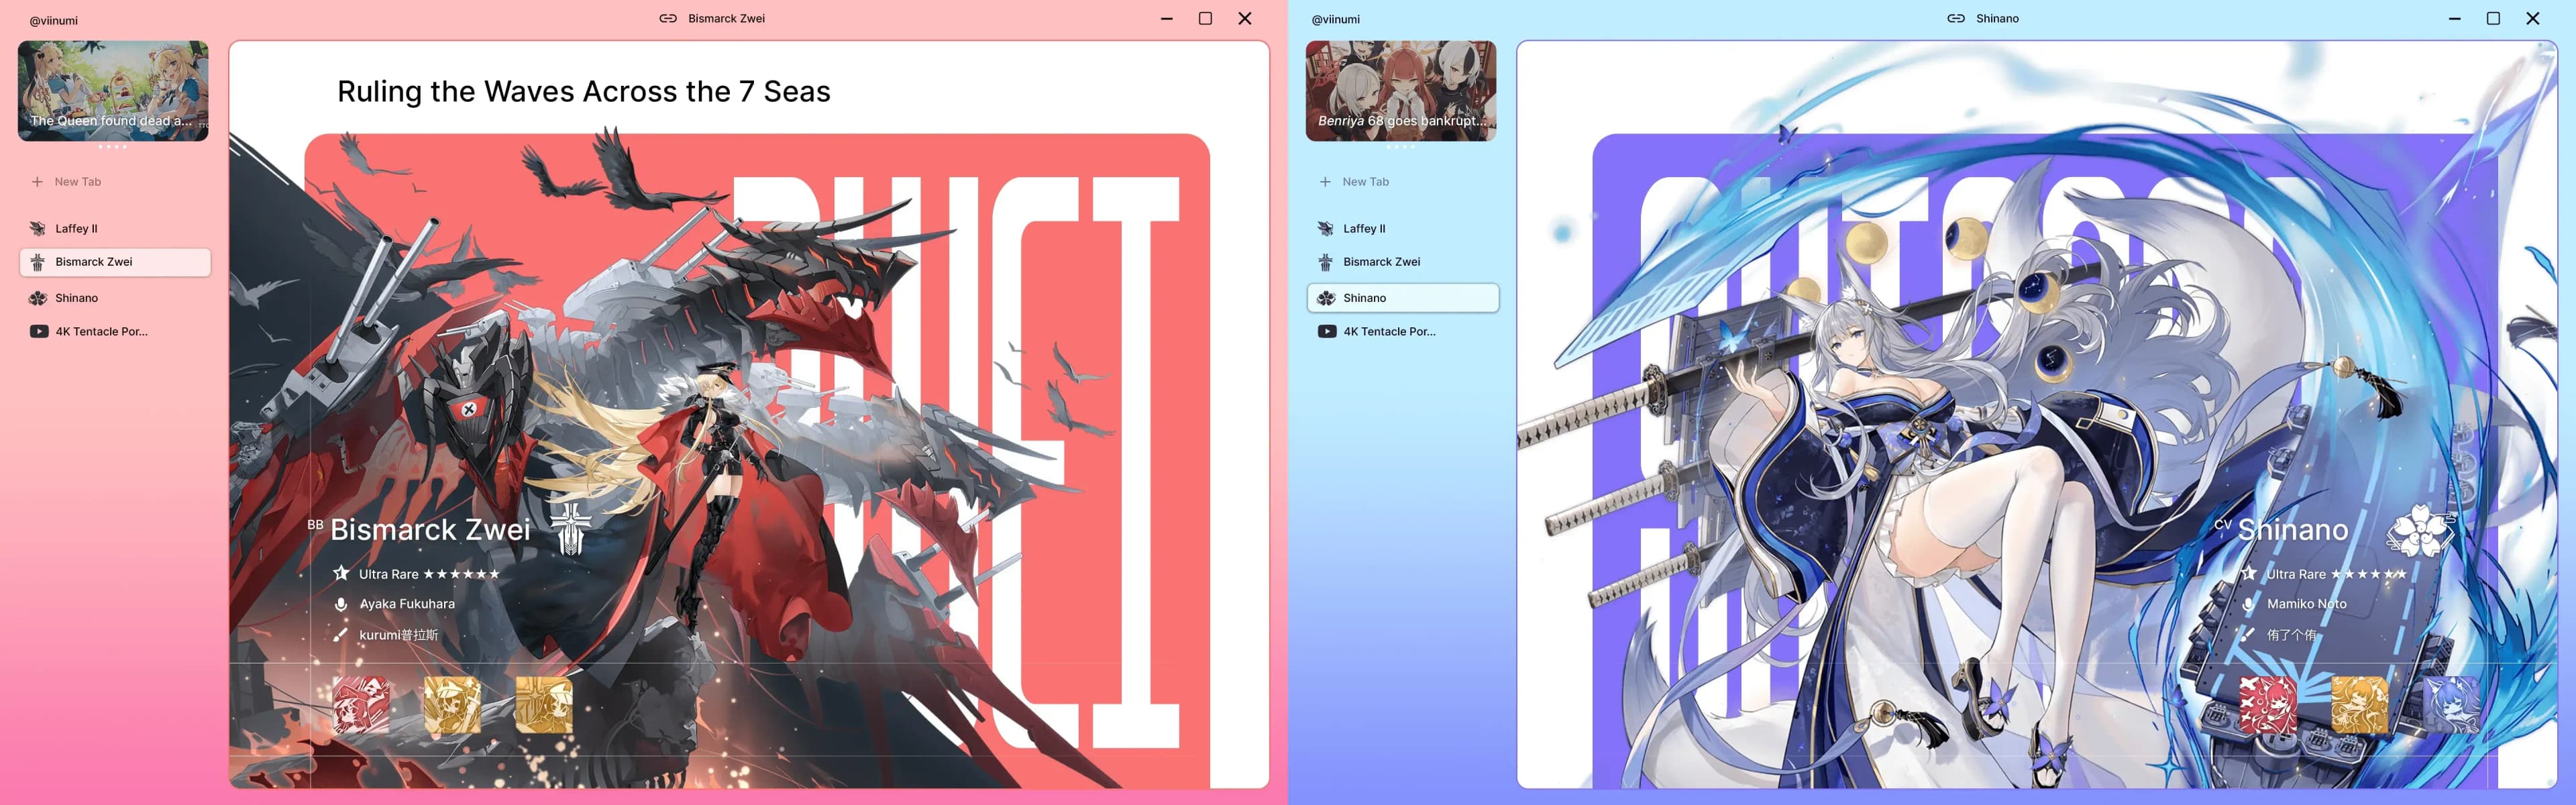Click the Bismarck Zwei tab icon in blue window
Screen dimensions: 2576x805
pyautogui.click(x=1326, y=262)
